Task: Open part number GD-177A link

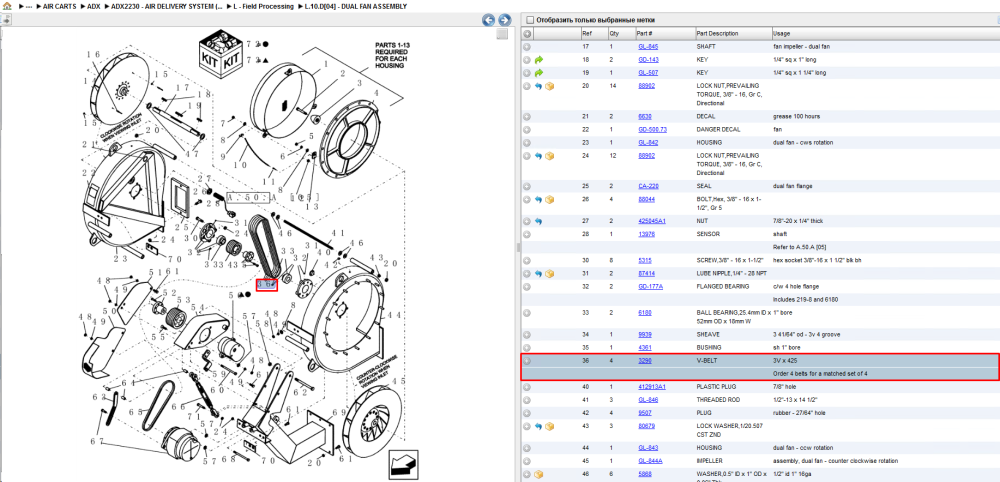Action: (x=651, y=287)
